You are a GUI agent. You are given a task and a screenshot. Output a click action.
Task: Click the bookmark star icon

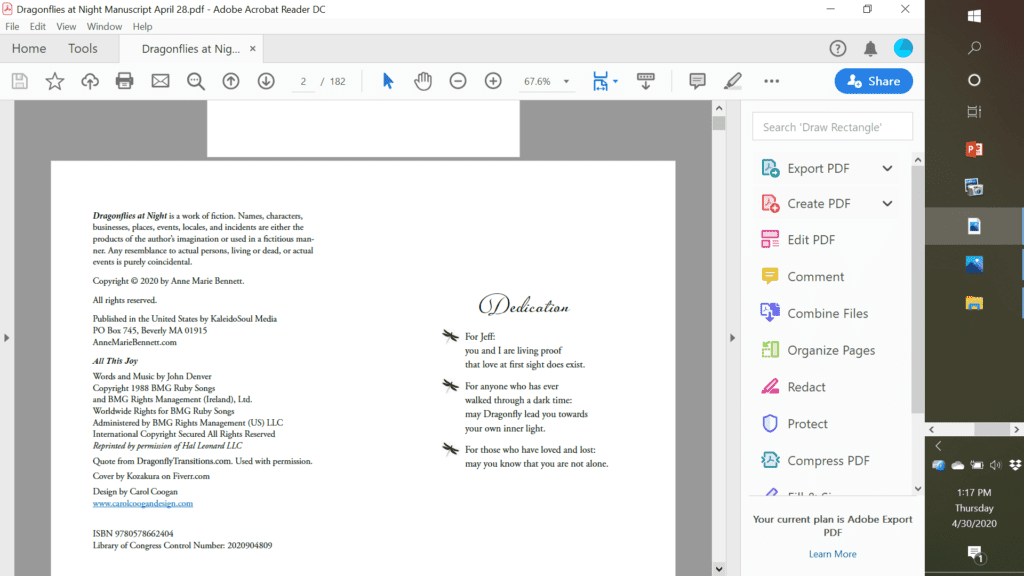pos(55,81)
